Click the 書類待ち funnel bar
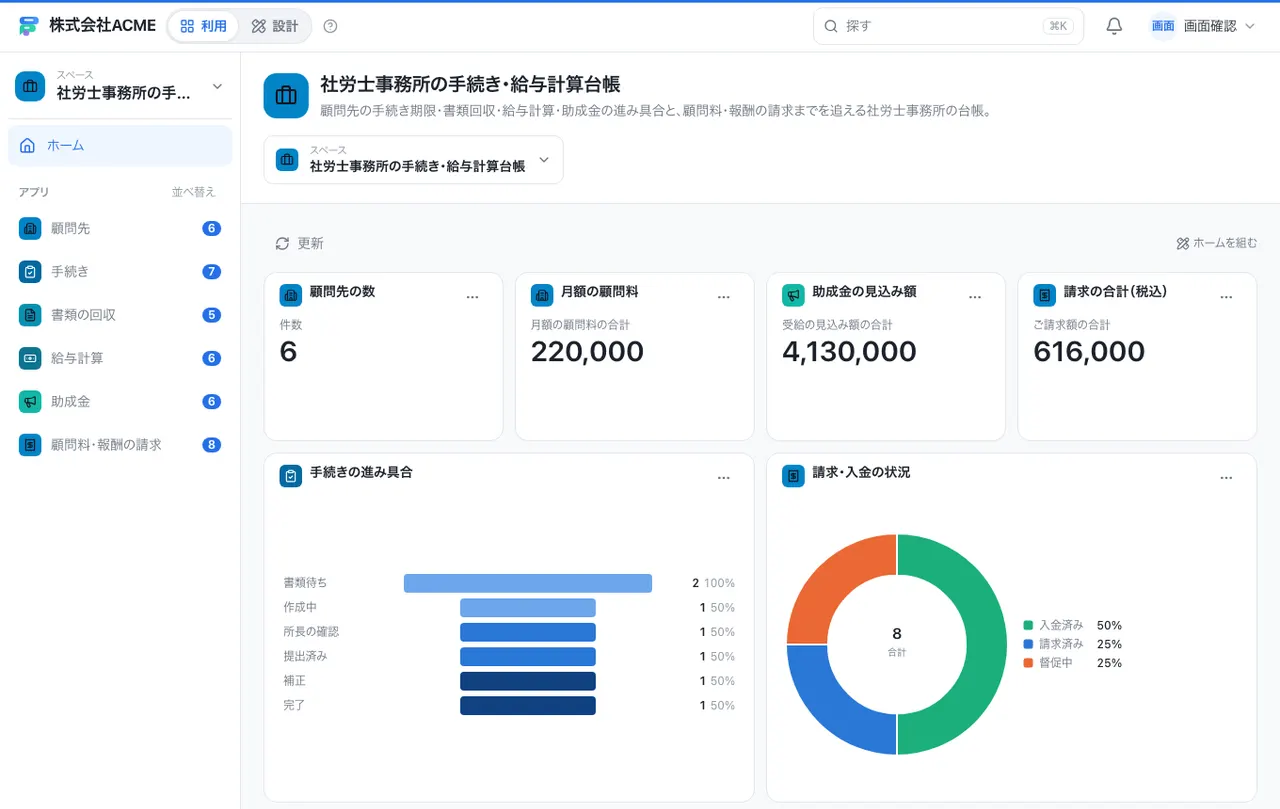The image size is (1280, 809). point(528,583)
